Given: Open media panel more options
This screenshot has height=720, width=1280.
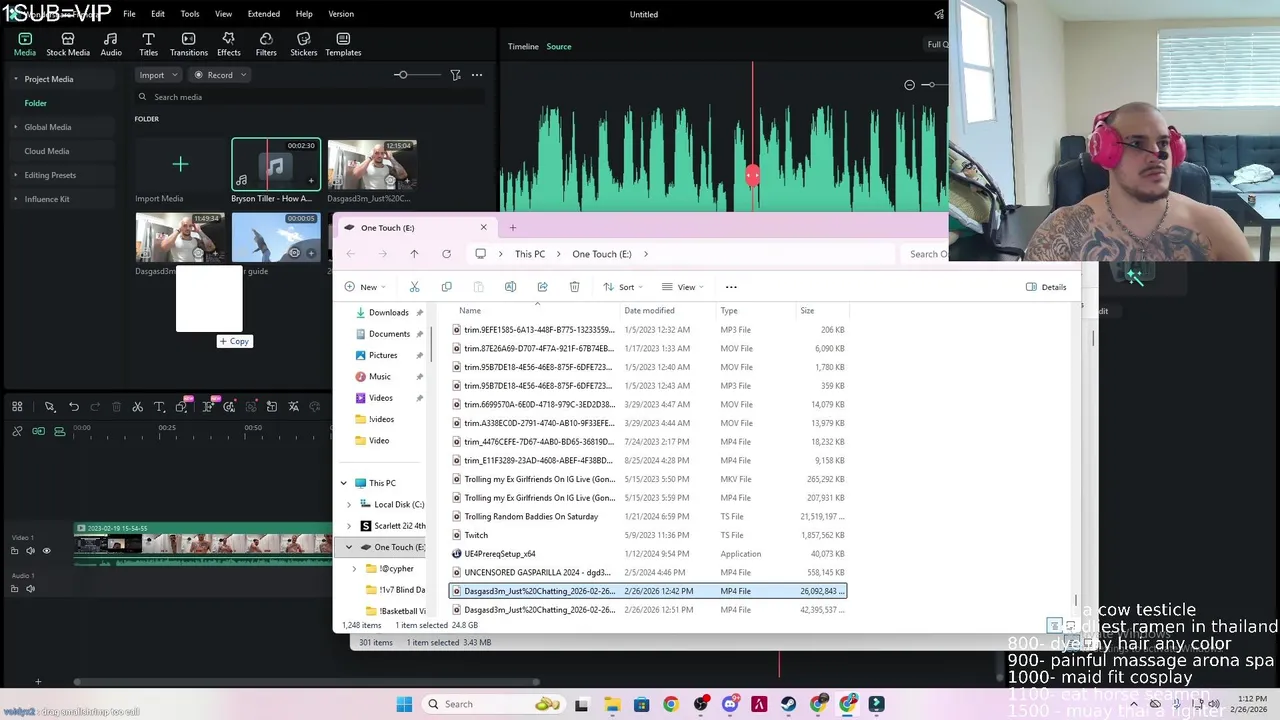Looking at the screenshot, I should pos(477,75).
